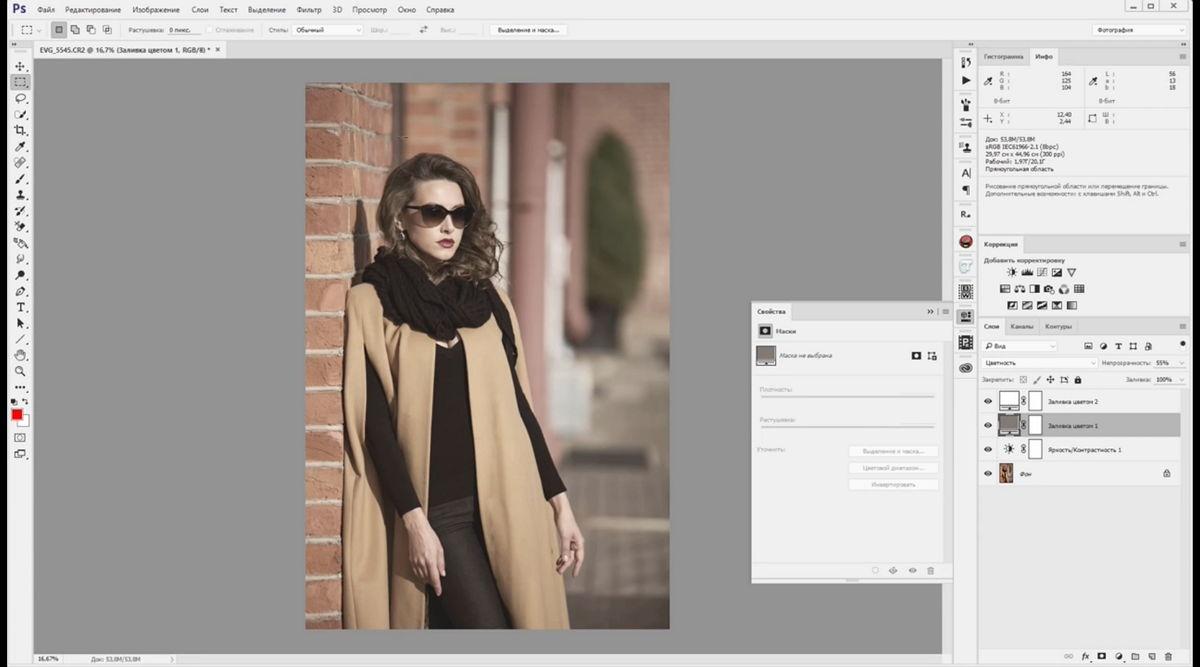Open the Цветность blend mode dropdown

[1039, 363]
